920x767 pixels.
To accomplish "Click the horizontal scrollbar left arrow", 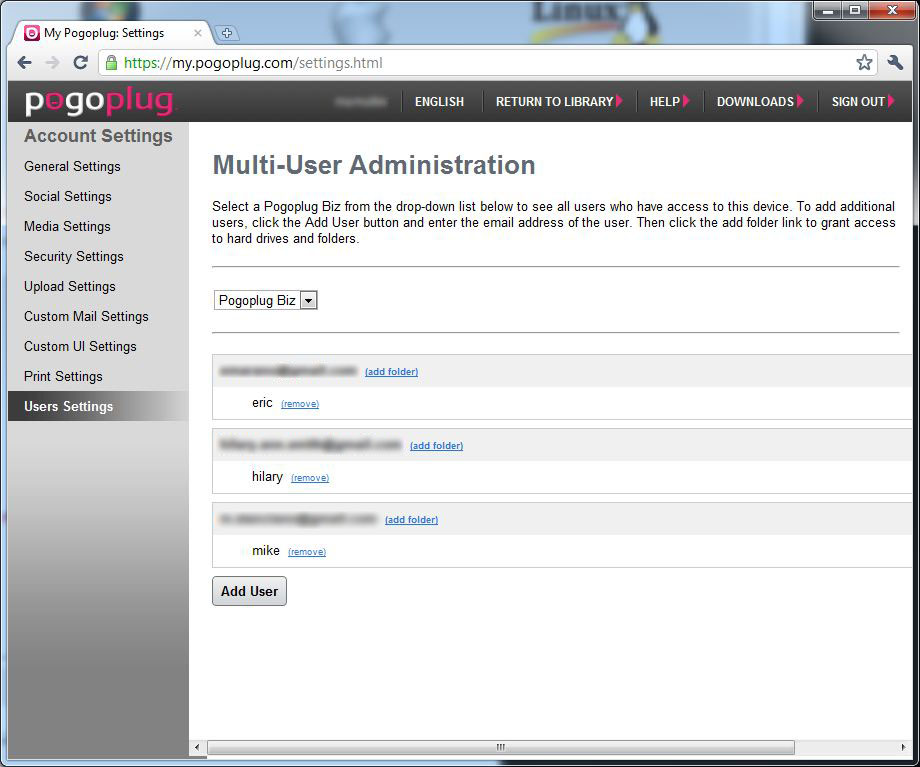I will (197, 747).
